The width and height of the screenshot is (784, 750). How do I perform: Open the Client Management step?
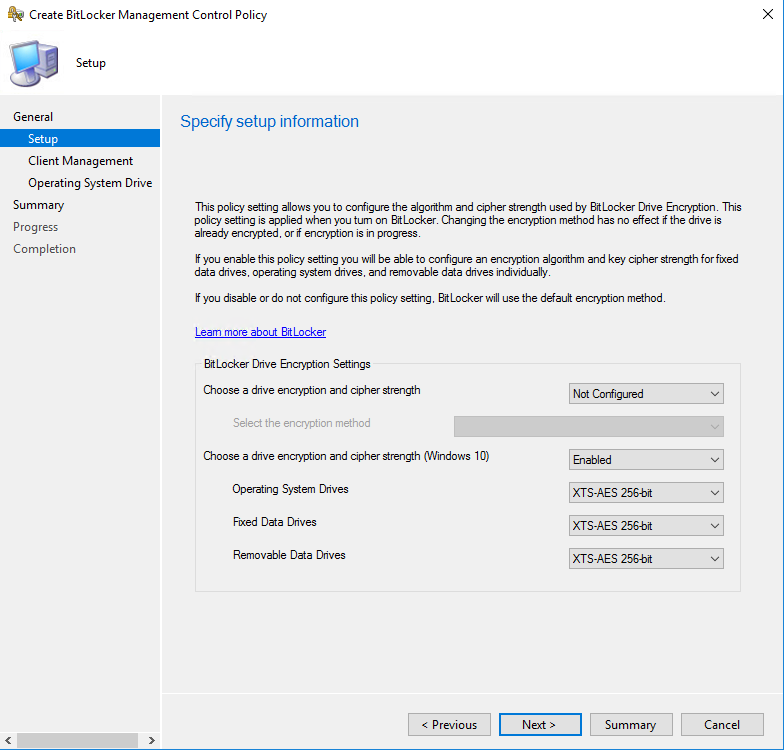click(80, 160)
